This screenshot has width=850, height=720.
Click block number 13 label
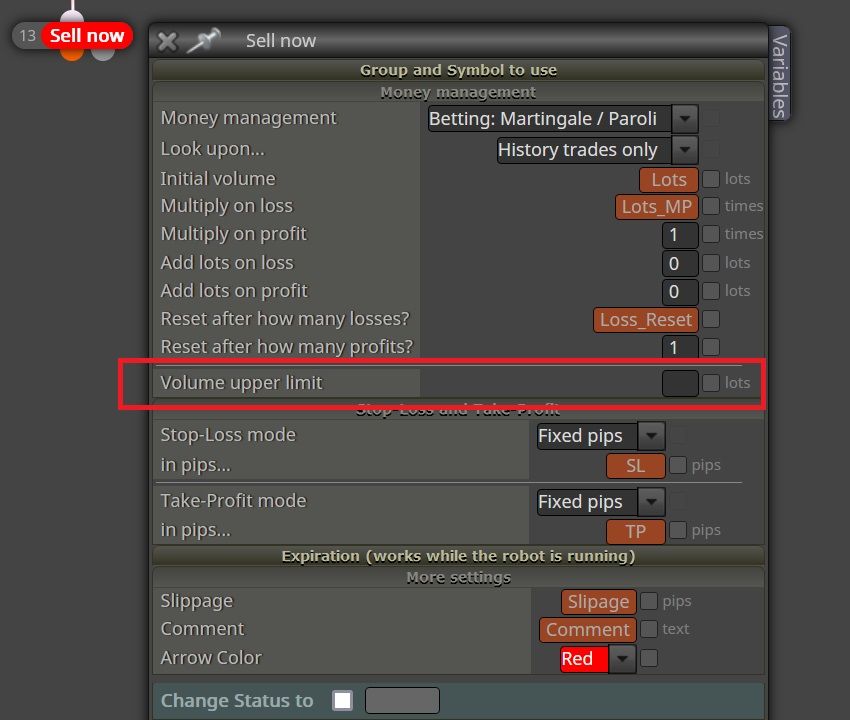(x=27, y=36)
